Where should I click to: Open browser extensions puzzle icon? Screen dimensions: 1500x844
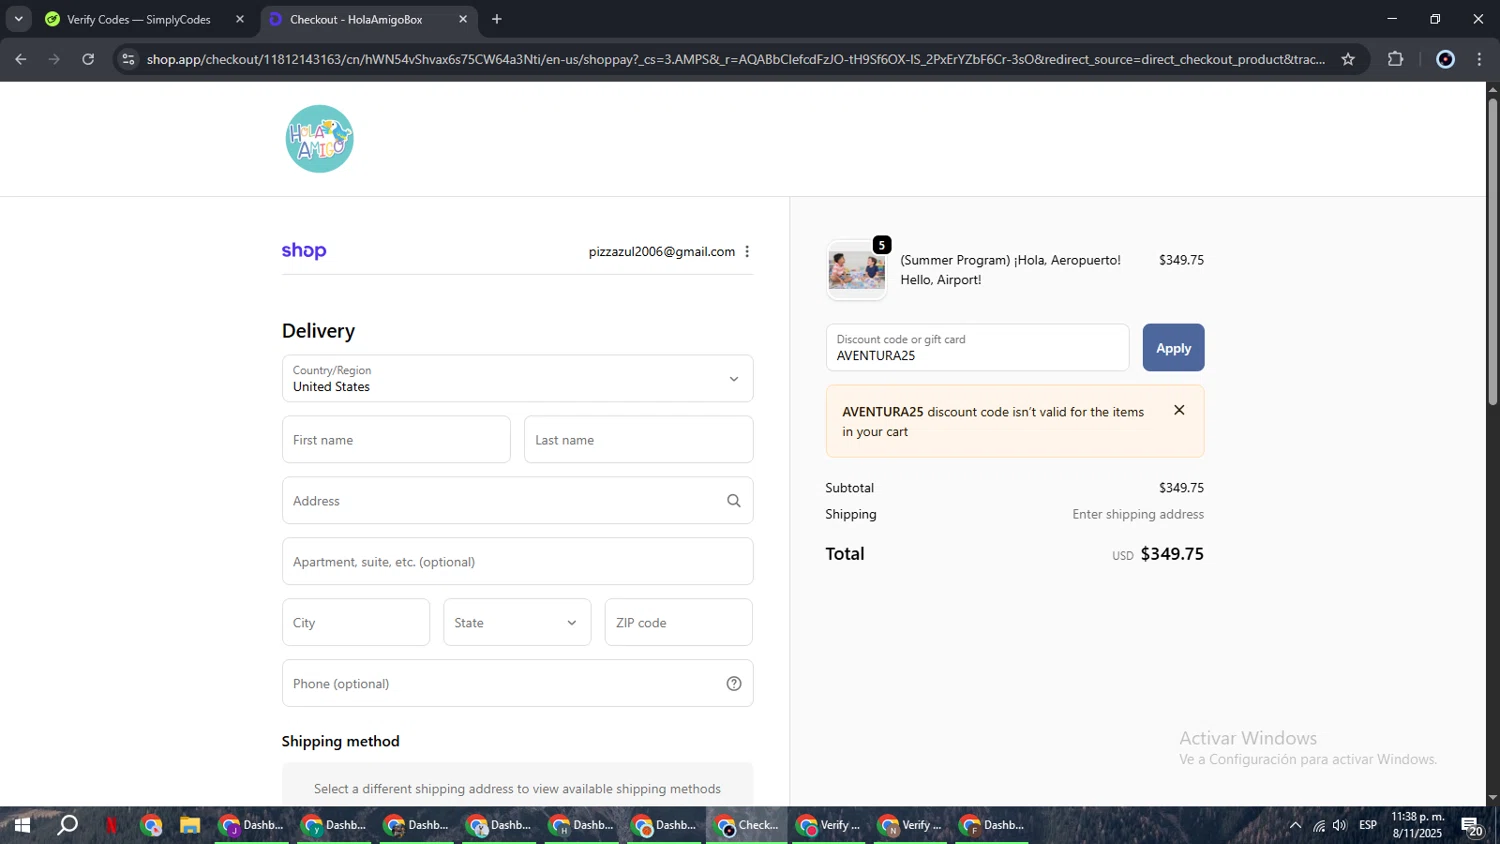(1396, 59)
